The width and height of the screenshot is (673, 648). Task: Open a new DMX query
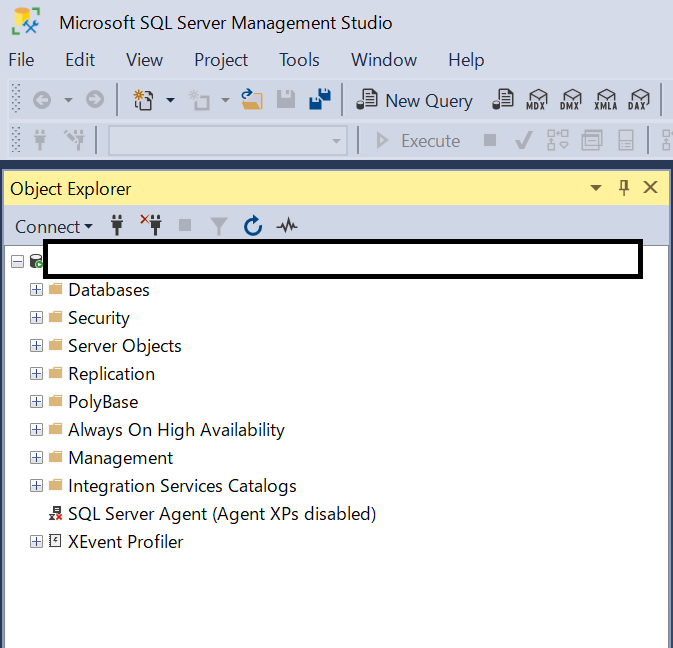(571, 100)
